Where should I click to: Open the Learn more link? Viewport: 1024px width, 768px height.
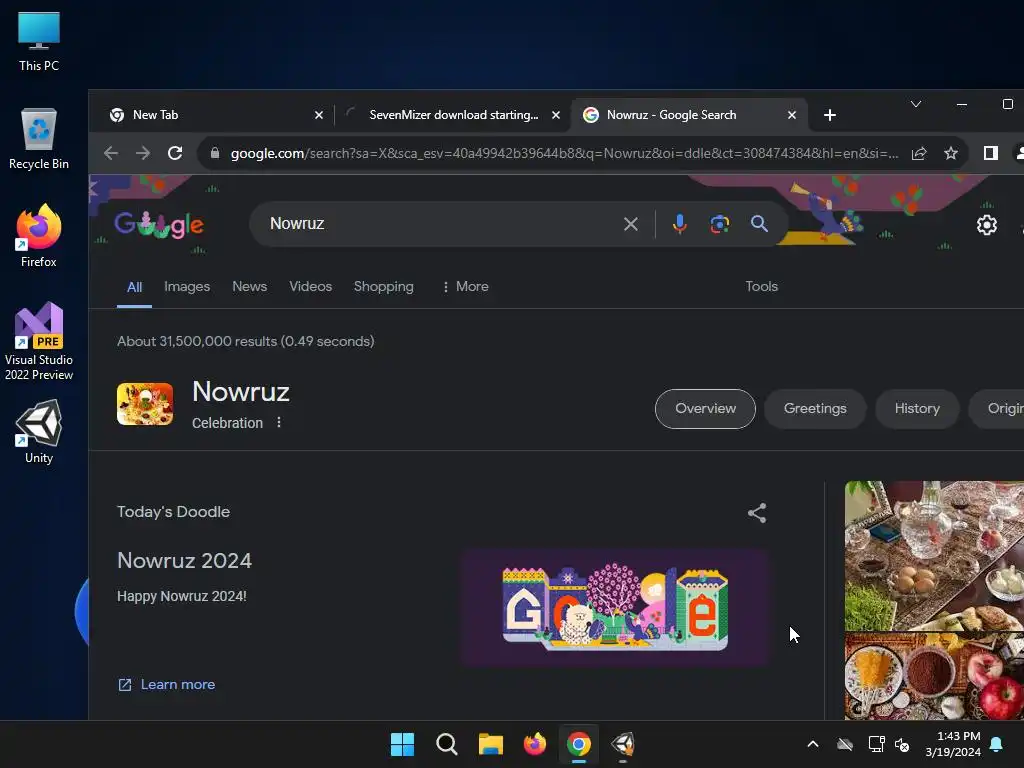click(x=167, y=684)
